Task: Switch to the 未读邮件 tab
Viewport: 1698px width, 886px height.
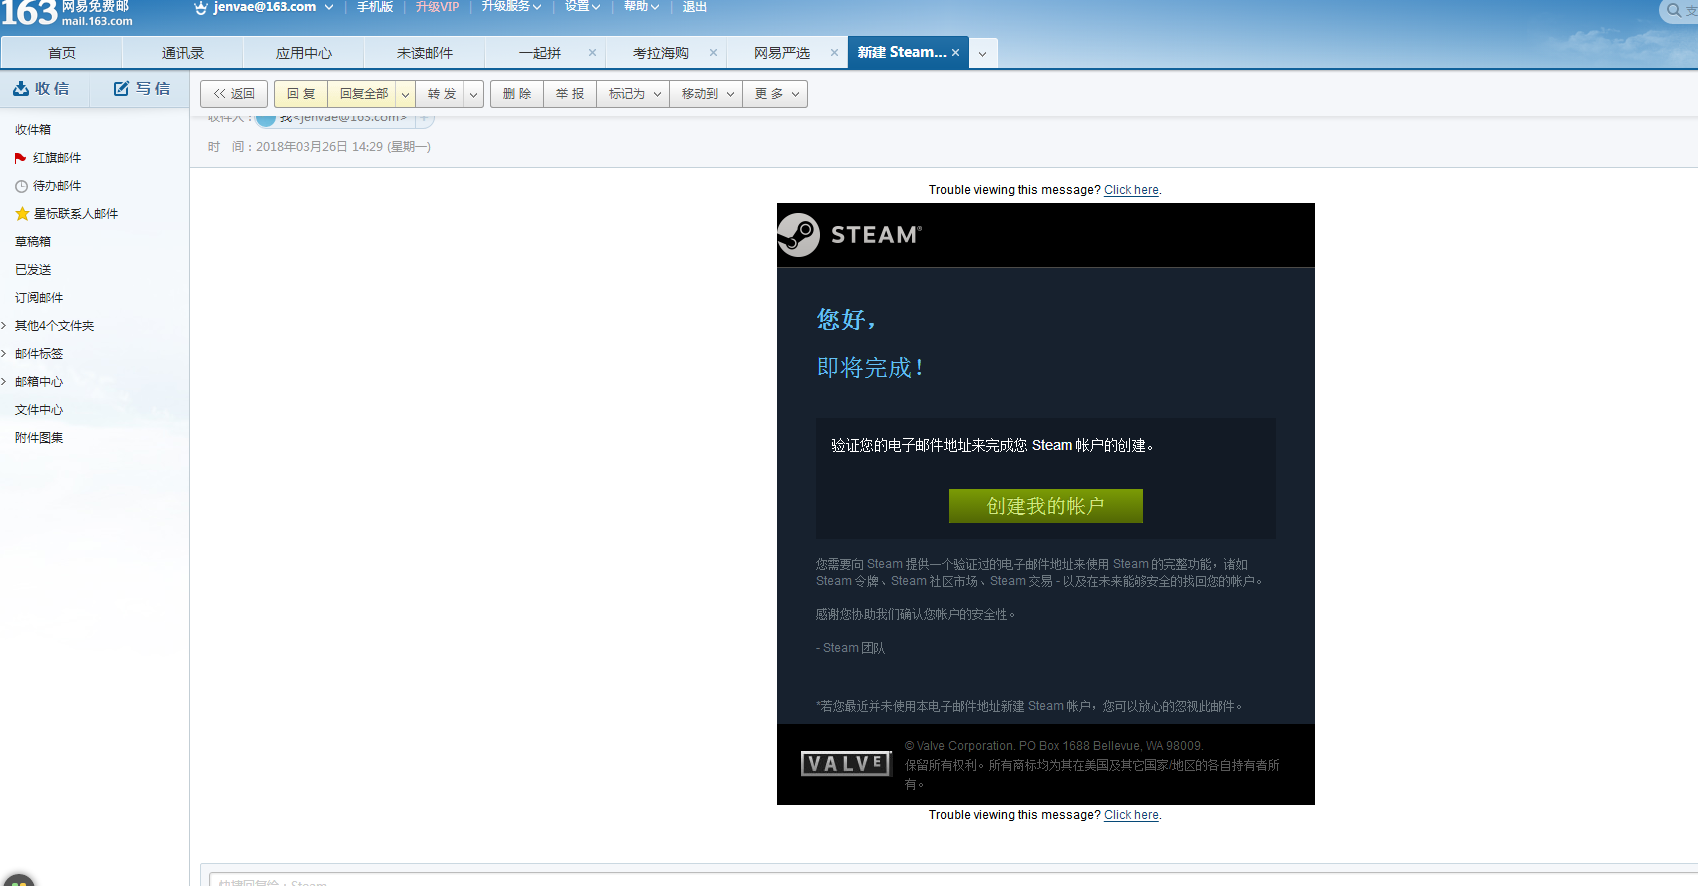Action: click(x=424, y=53)
